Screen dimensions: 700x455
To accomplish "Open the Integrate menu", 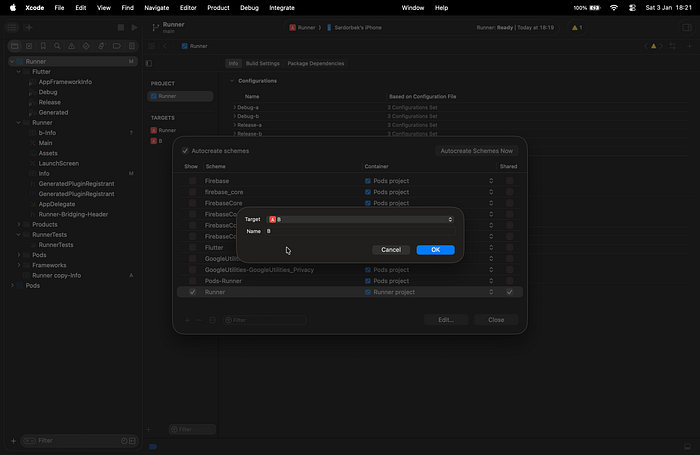I will 282,8.
